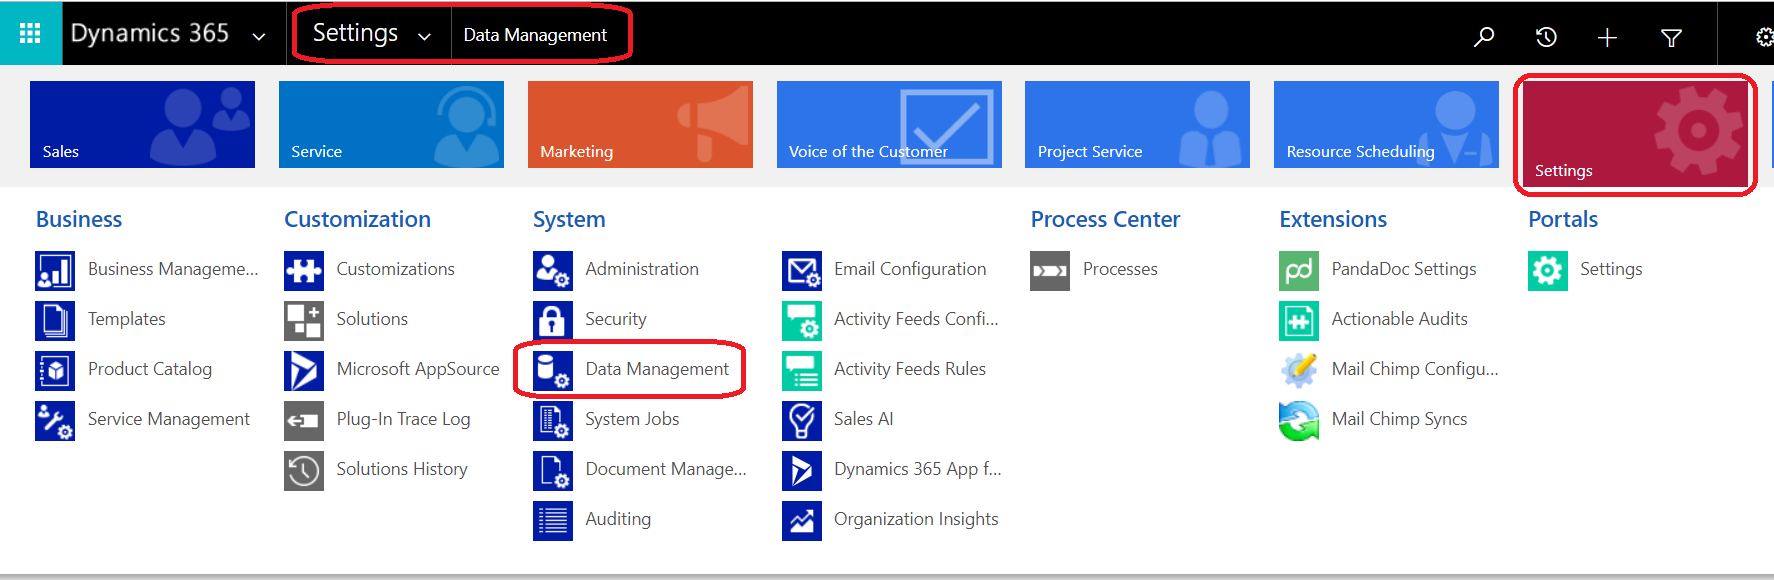Click the Organization Insights chart icon

coord(802,521)
